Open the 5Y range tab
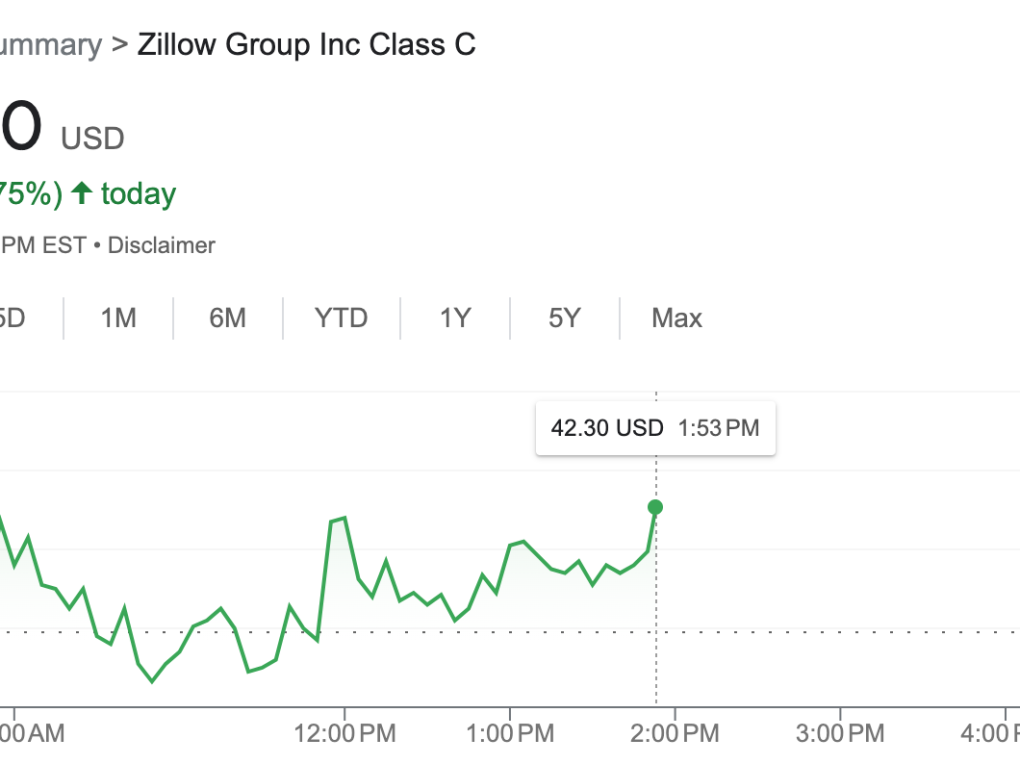This screenshot has height=764, width=1020. click(x=564, y=318)
